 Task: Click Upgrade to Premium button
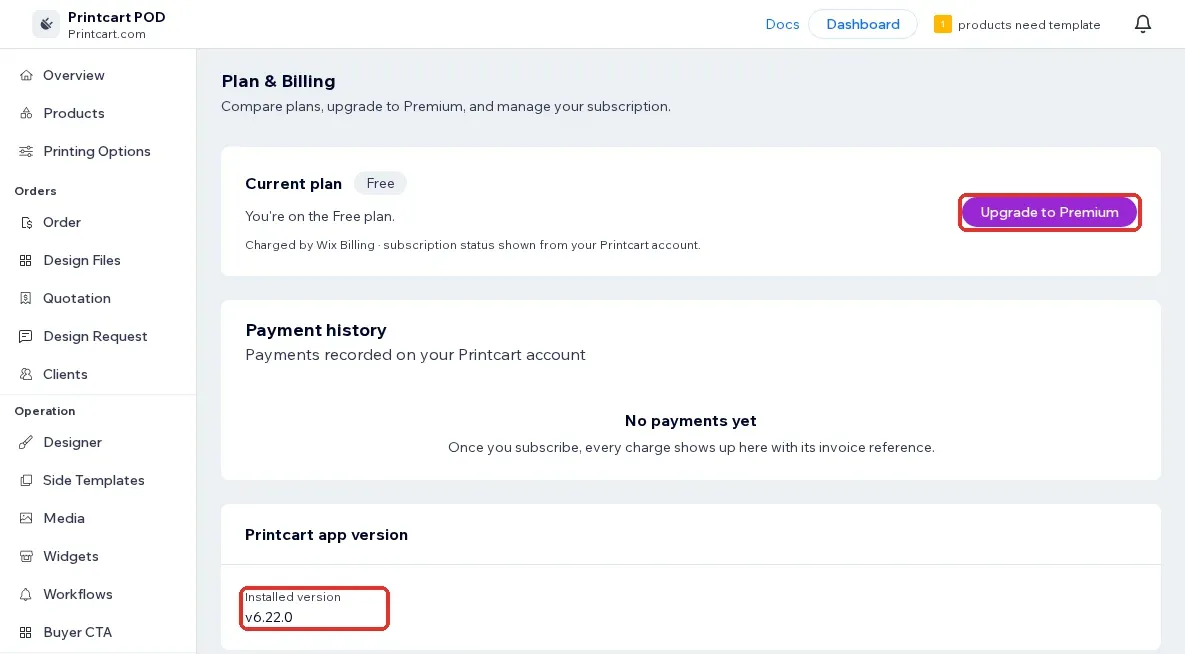pyautogui.click(x=1049, y=212)
